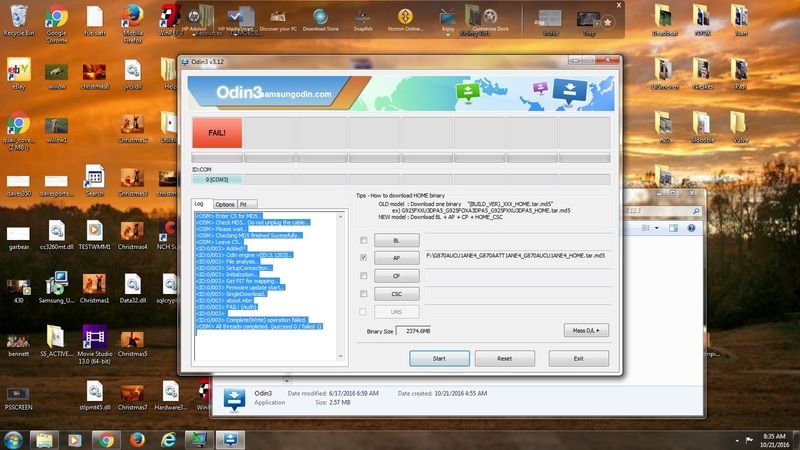Open the Recycle Bin desktop icon
This screenshot has width=800, height=450.
pos(19,20)
